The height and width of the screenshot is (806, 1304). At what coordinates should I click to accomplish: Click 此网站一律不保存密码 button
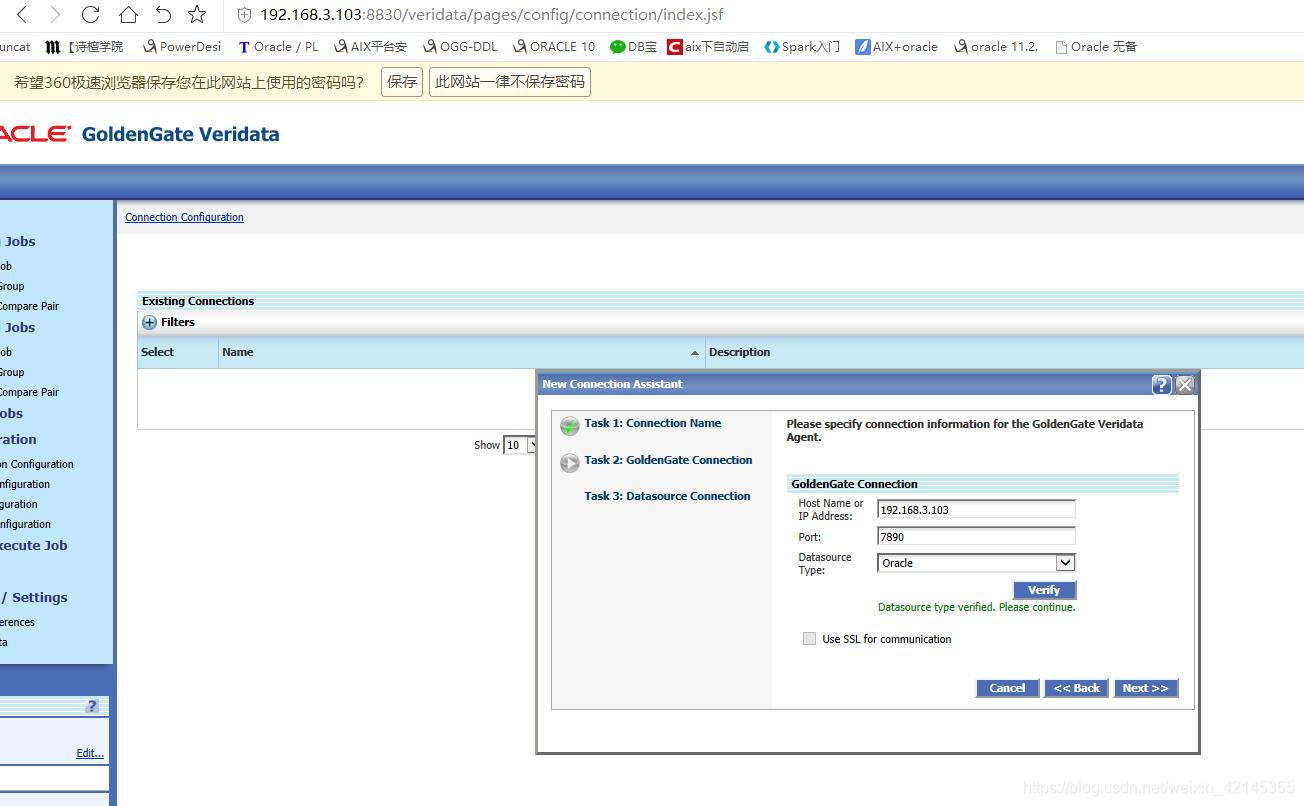[x=510, y=82]
